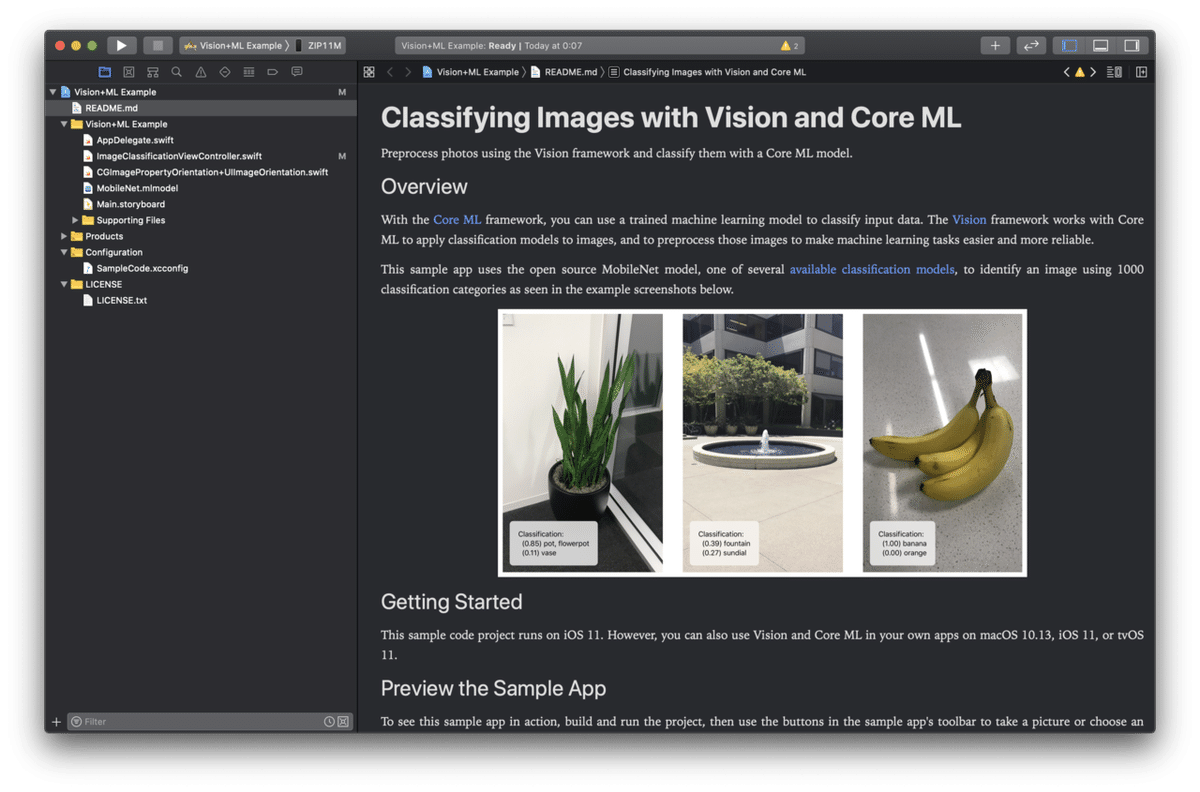The height and width of the screenshot is (792, 1200).
Task: Choose run destination ZIP11M
Action: point(320,45)
